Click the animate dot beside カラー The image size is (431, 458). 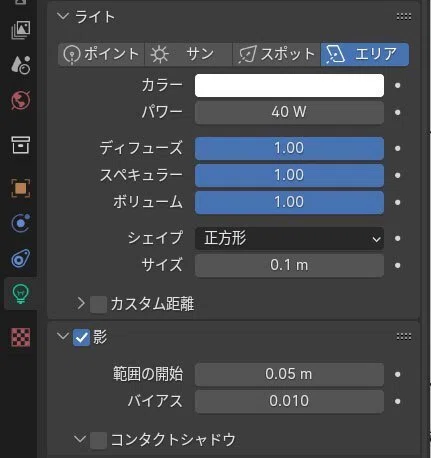[x=397, y=86]
